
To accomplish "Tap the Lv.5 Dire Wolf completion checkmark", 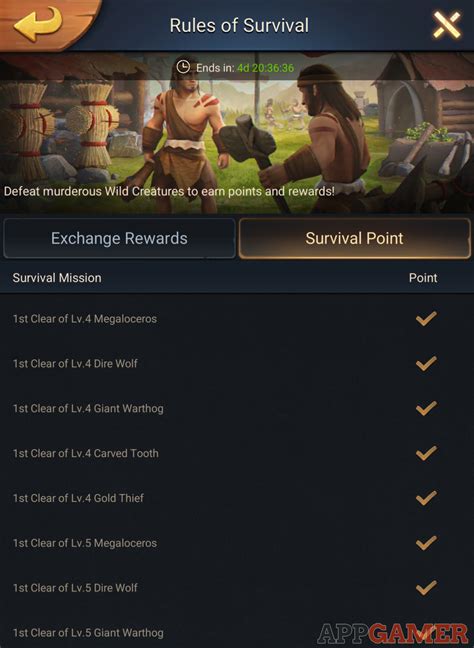I will (426, 588).
